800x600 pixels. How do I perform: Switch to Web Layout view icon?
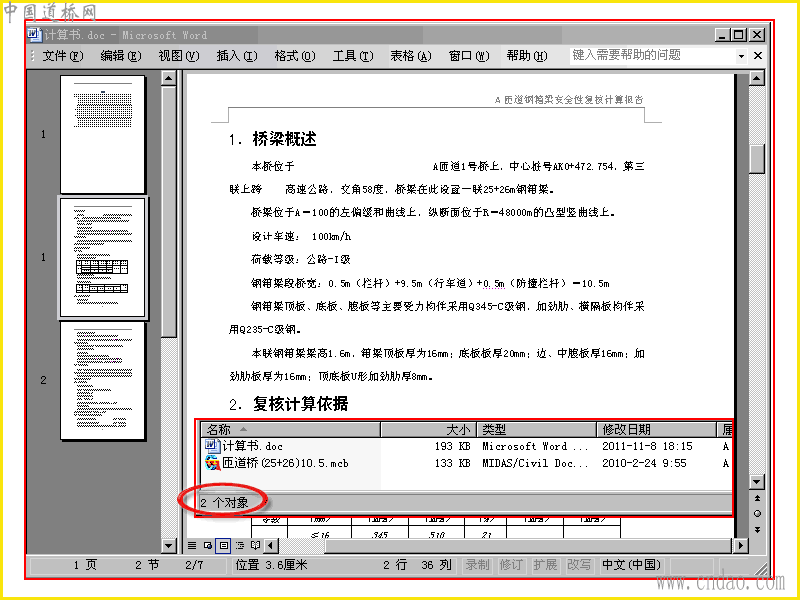[x=208, y=545]
